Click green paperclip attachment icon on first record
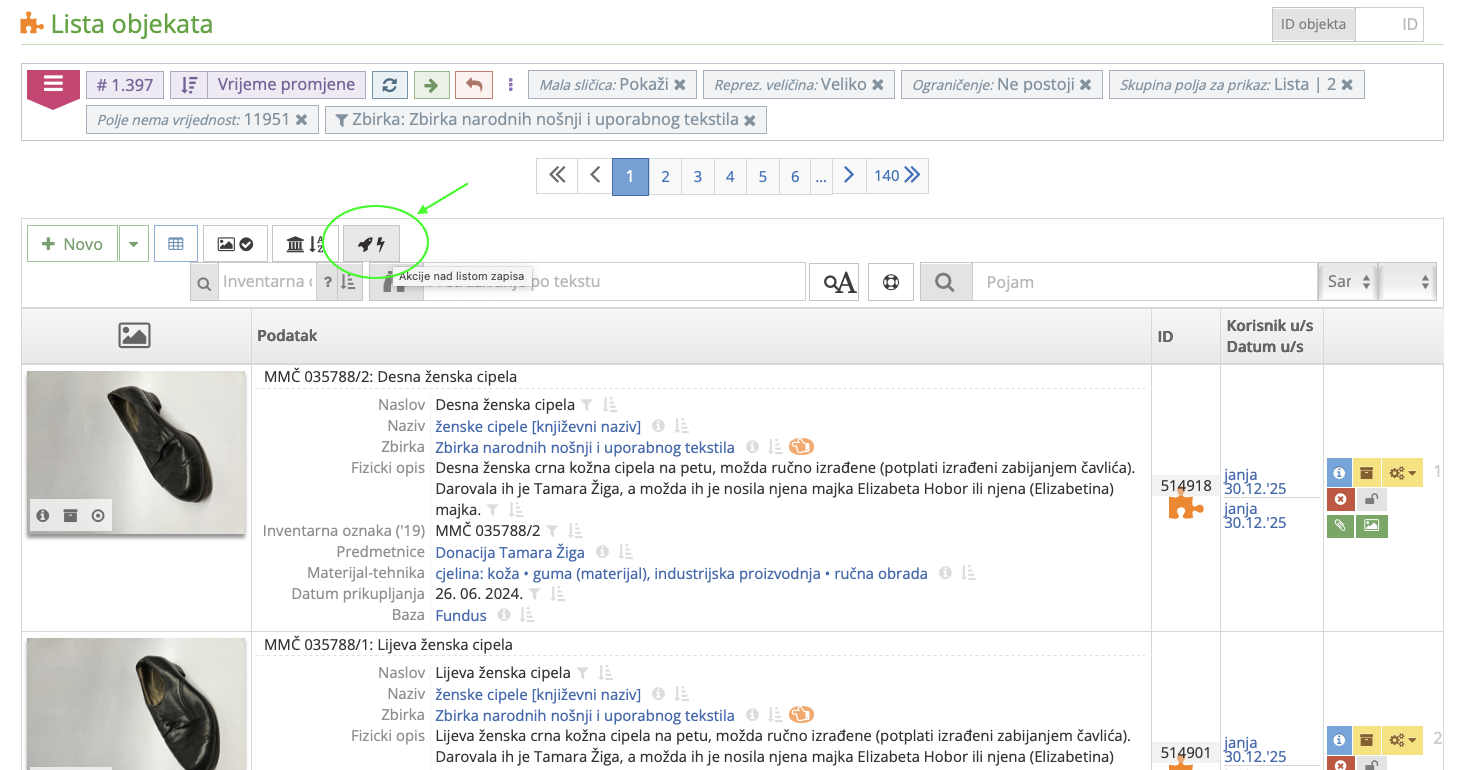The width and height of the screenshot is (1464, 770). click(x=1340, y=525)
